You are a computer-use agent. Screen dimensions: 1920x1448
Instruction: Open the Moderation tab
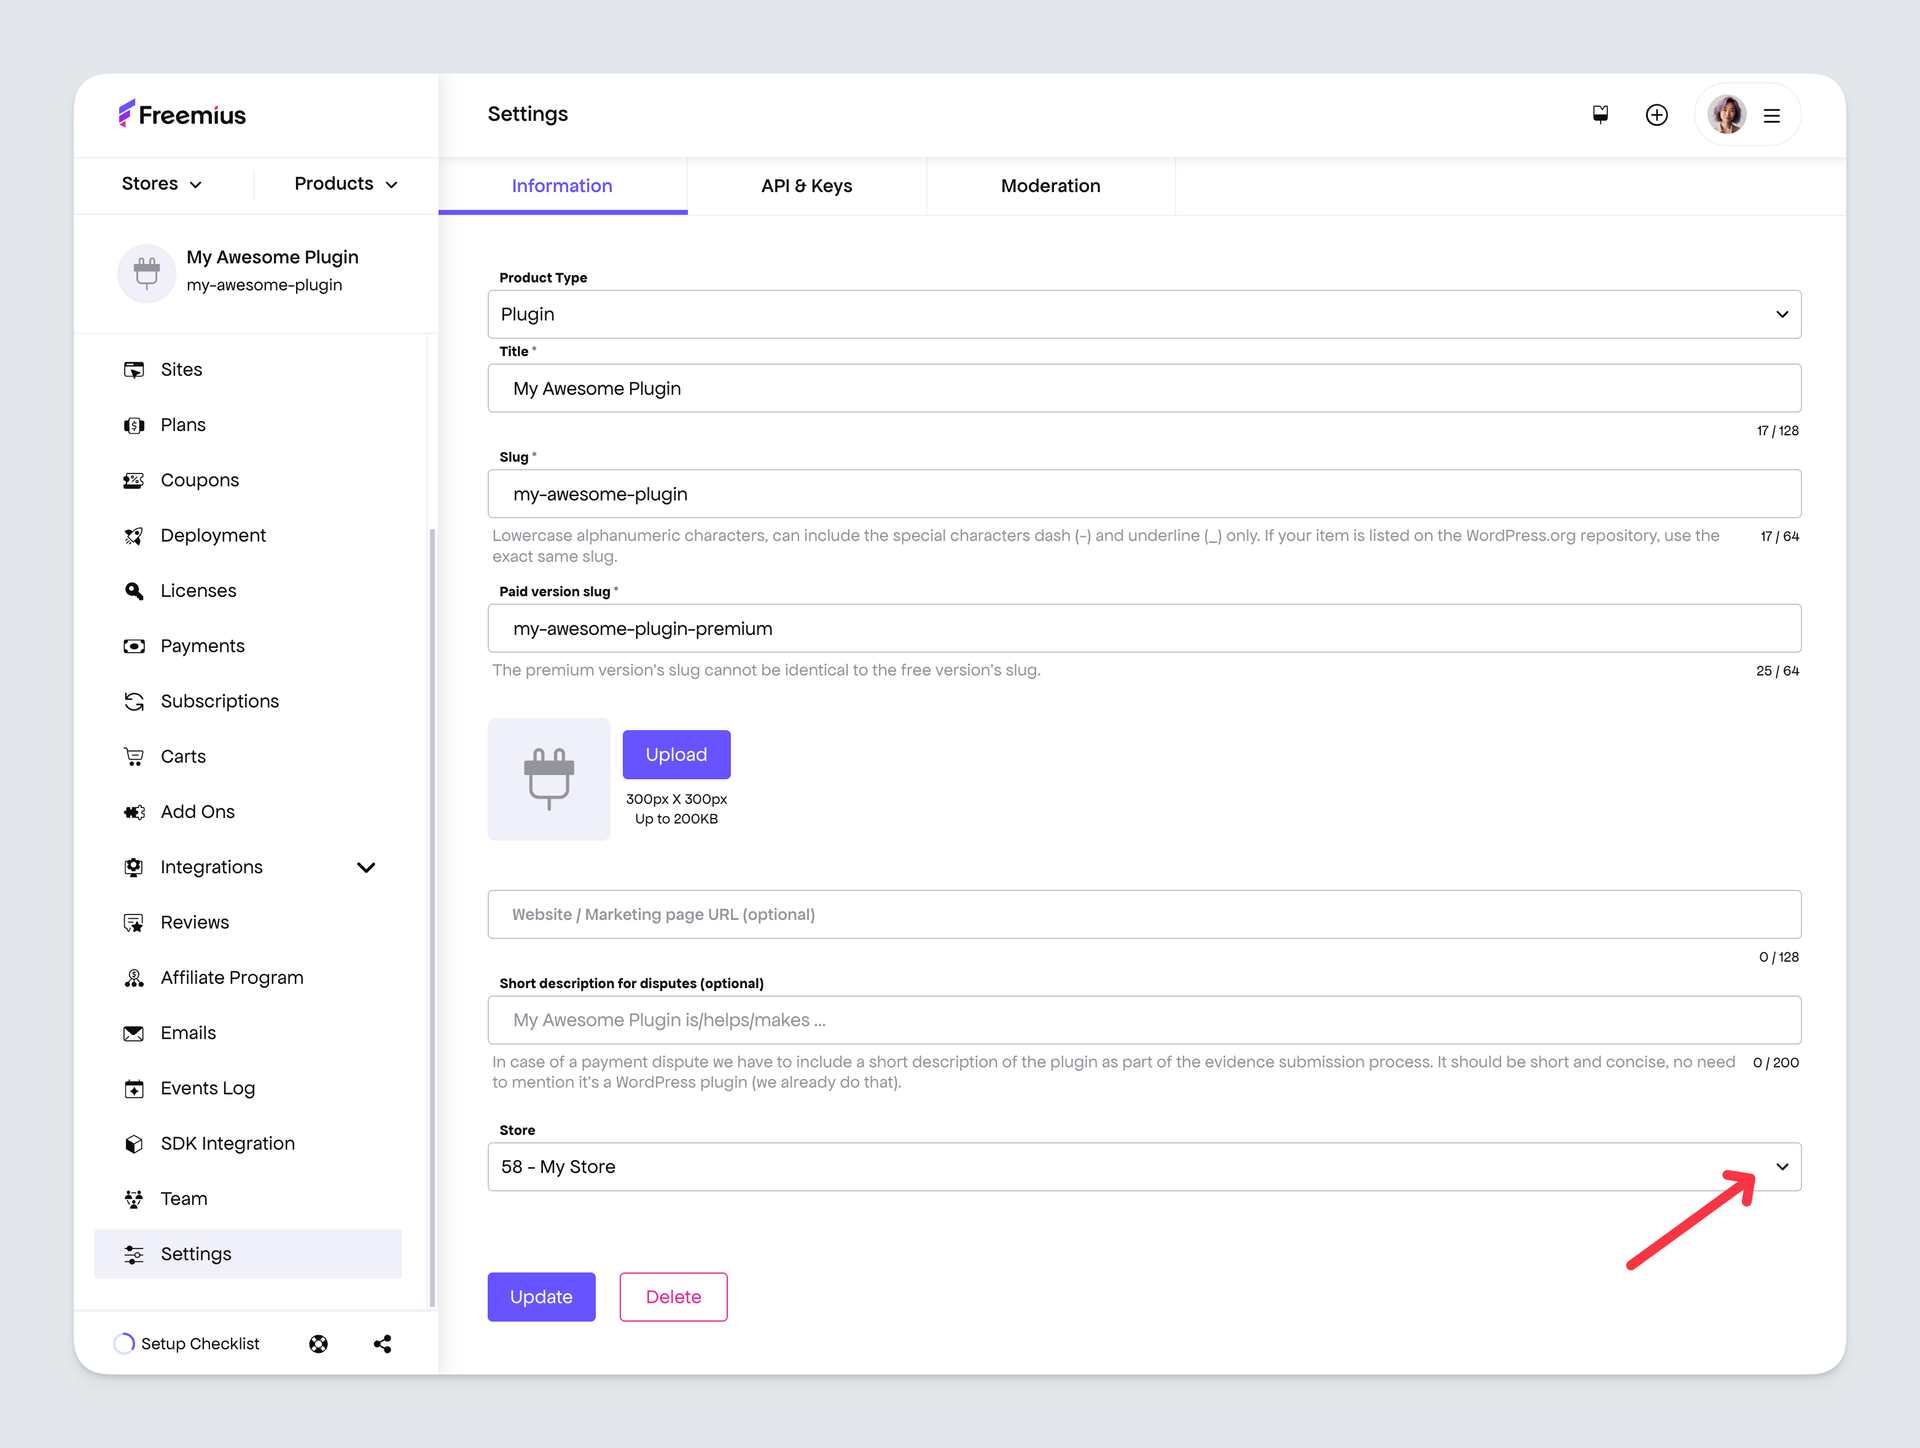click(1050, 185)
